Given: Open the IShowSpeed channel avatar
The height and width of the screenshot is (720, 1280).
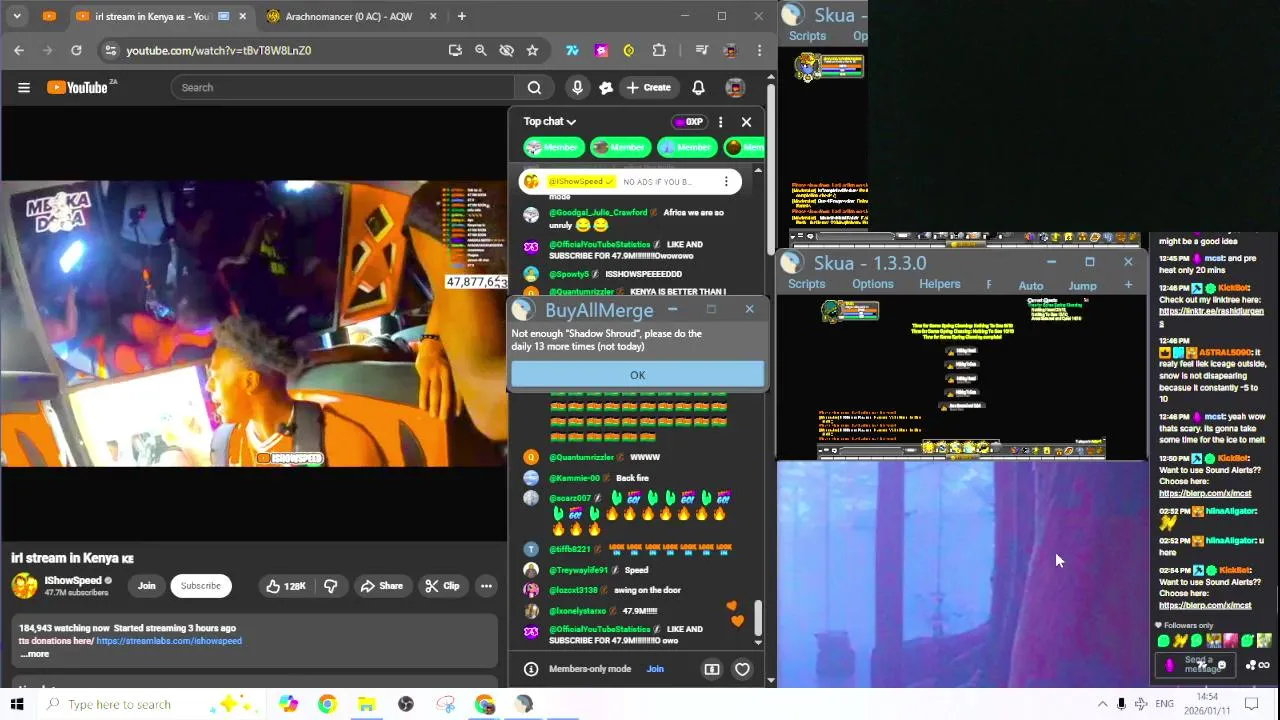Looking at the screenshot, I should [25, 586].
